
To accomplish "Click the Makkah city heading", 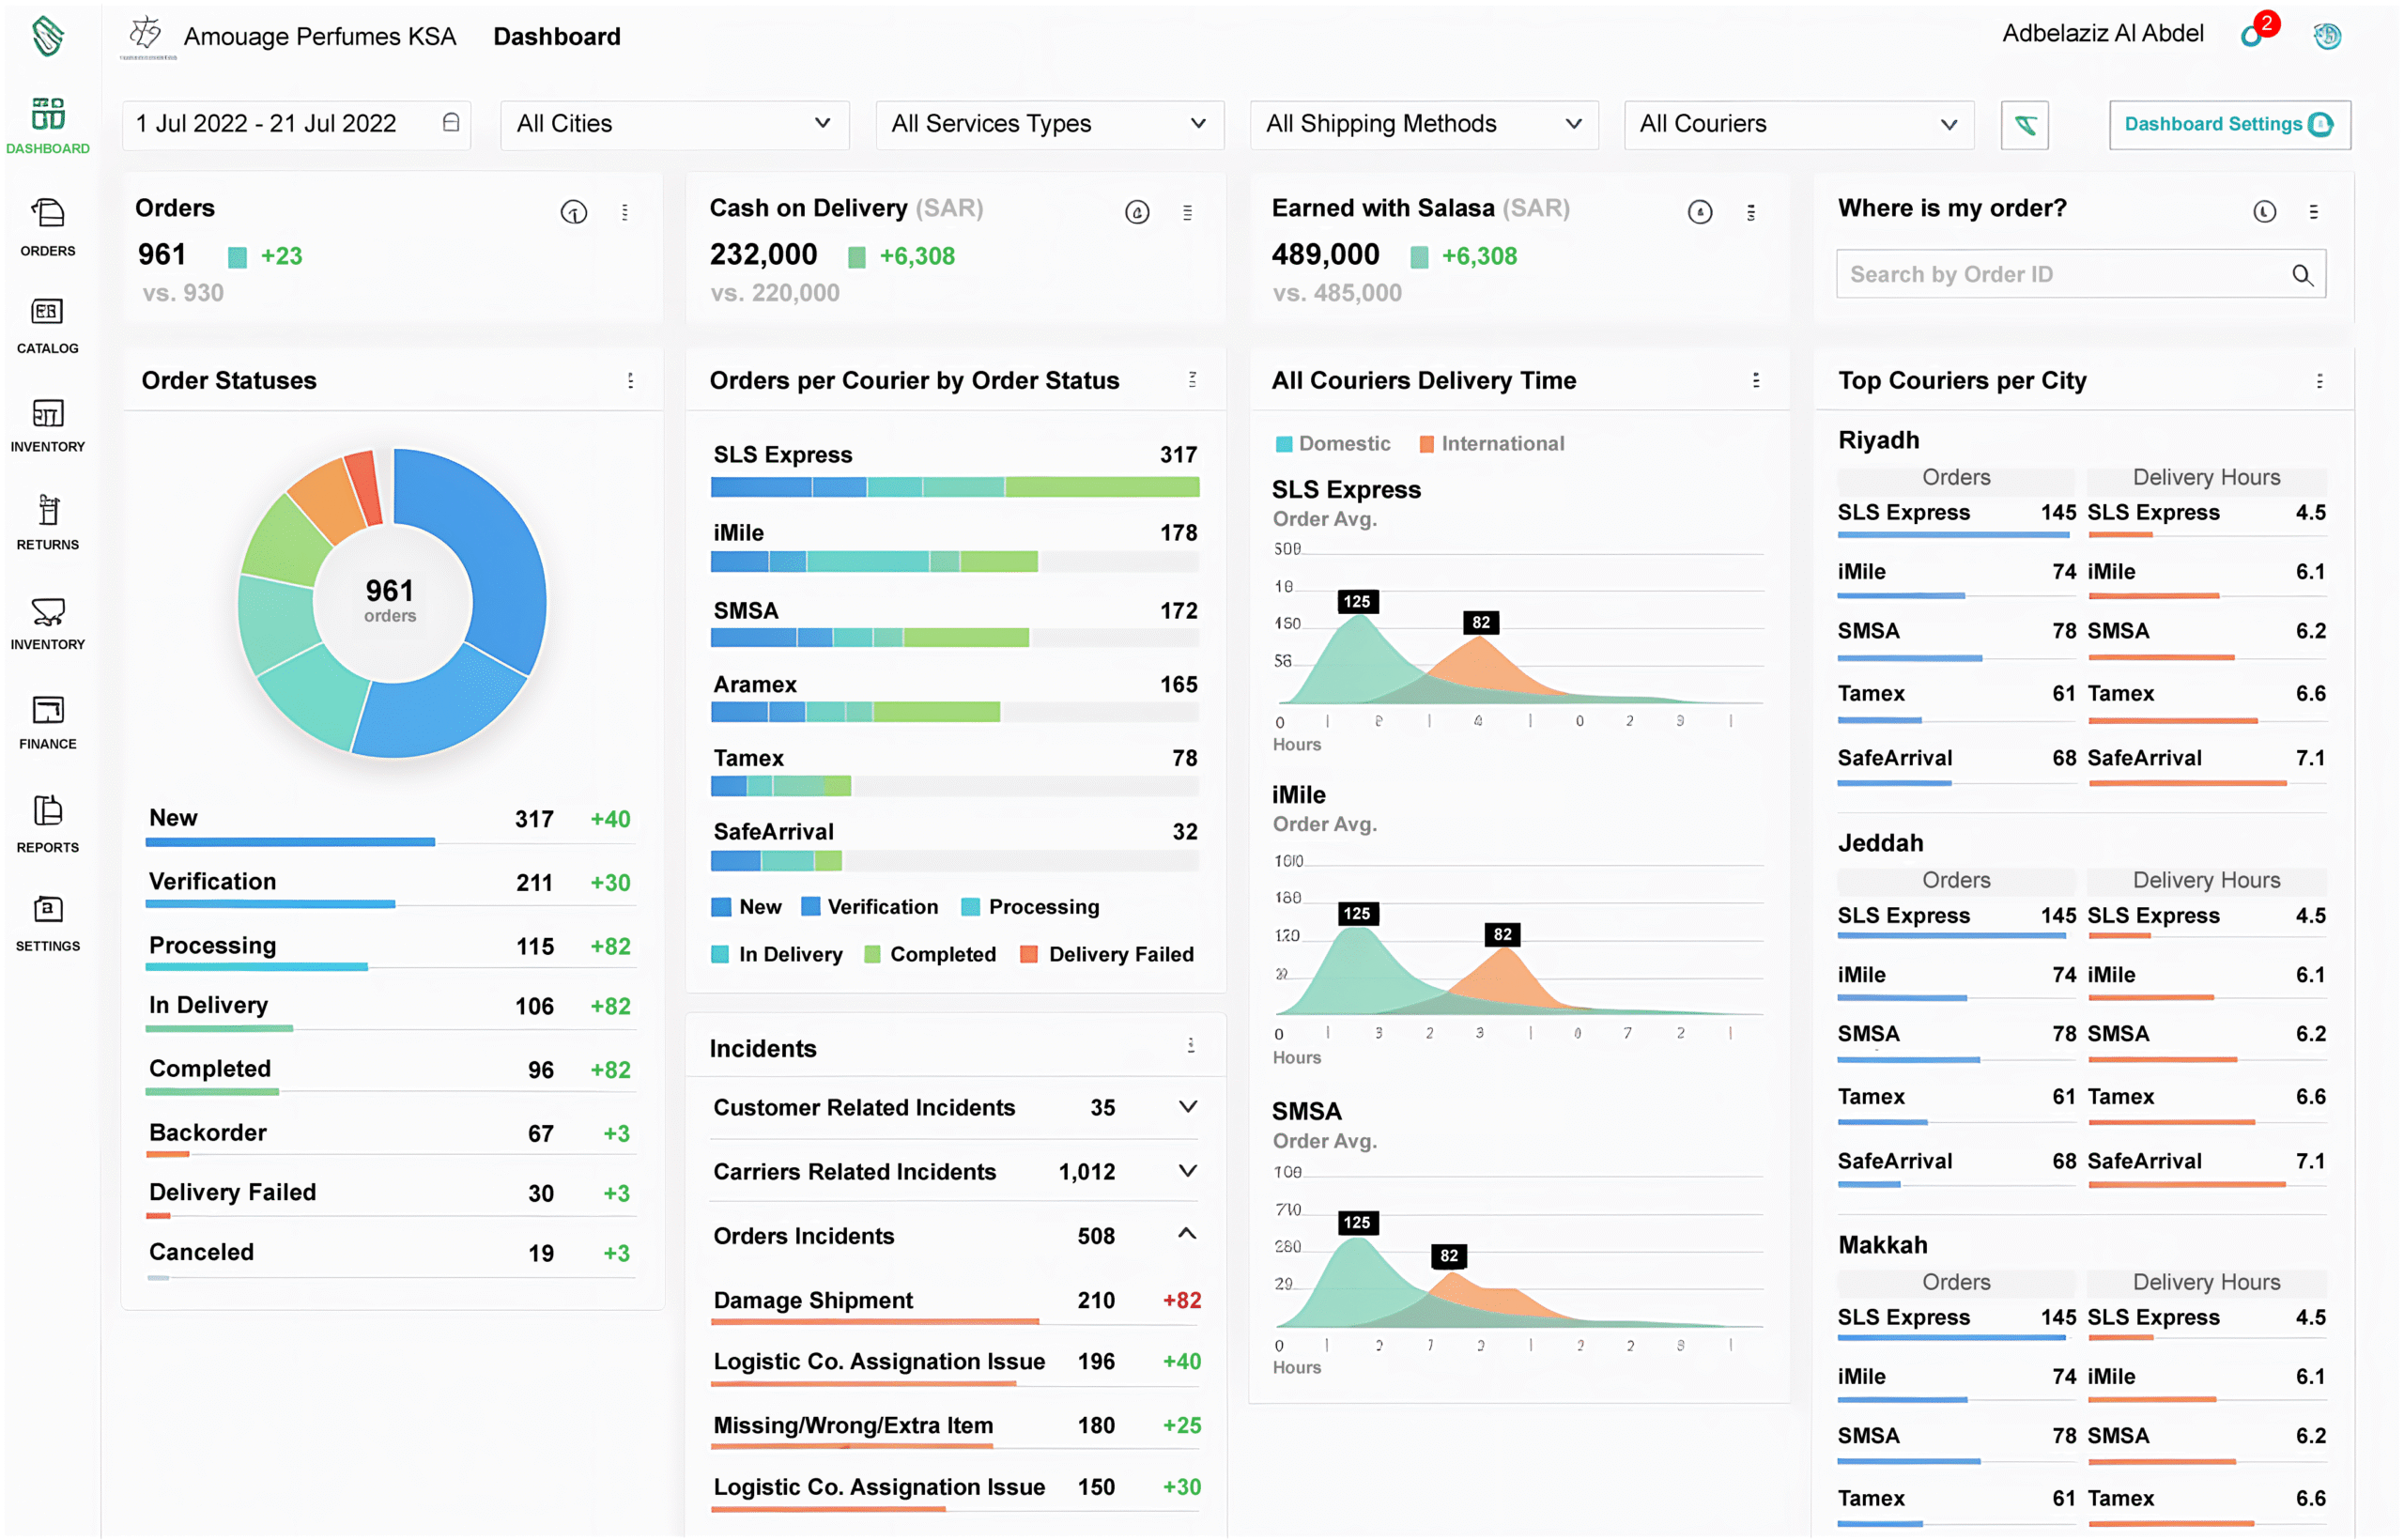I will (1882, 1244).
